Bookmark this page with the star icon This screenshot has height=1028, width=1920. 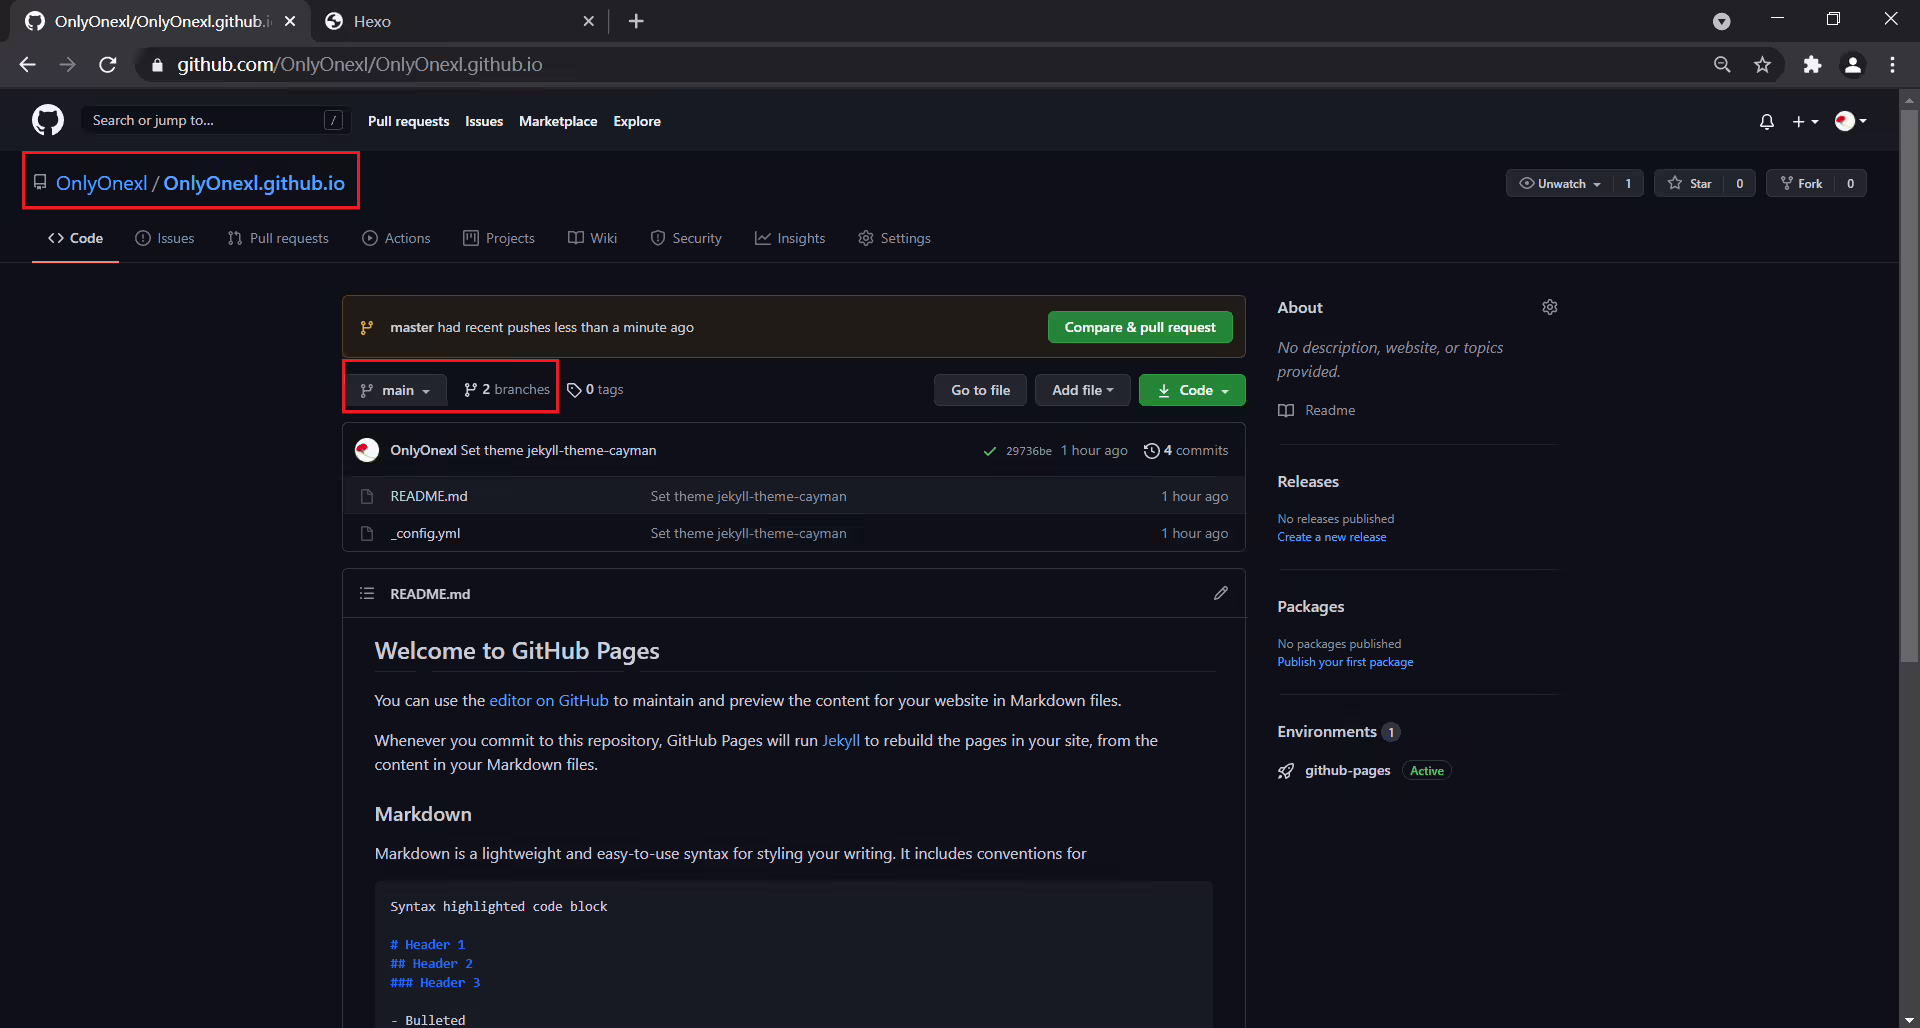(1762, 64)
